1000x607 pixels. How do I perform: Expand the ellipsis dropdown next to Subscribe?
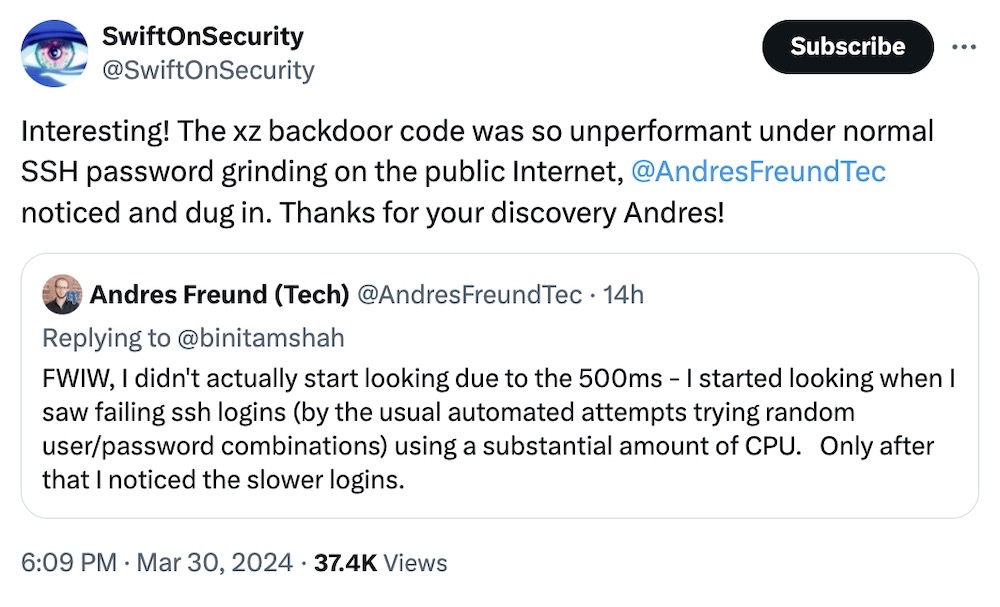tap(966, 45)
